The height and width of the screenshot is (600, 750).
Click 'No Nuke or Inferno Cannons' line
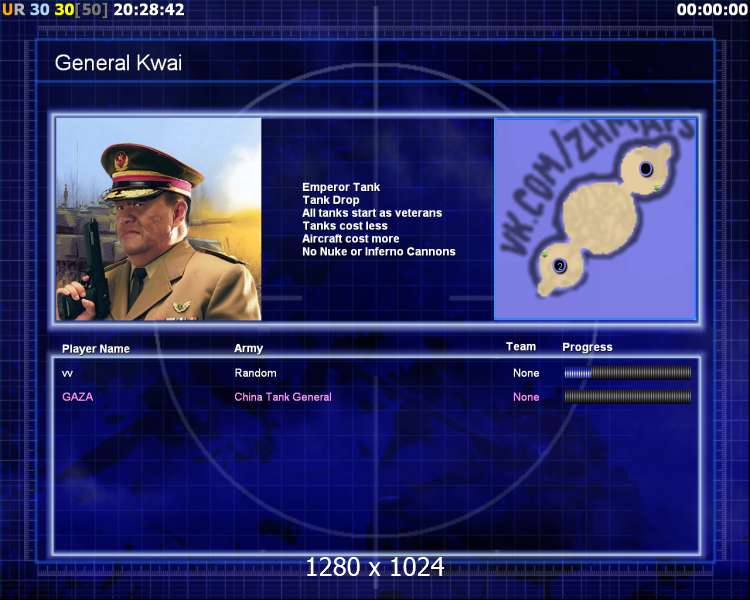pos(379,252)
